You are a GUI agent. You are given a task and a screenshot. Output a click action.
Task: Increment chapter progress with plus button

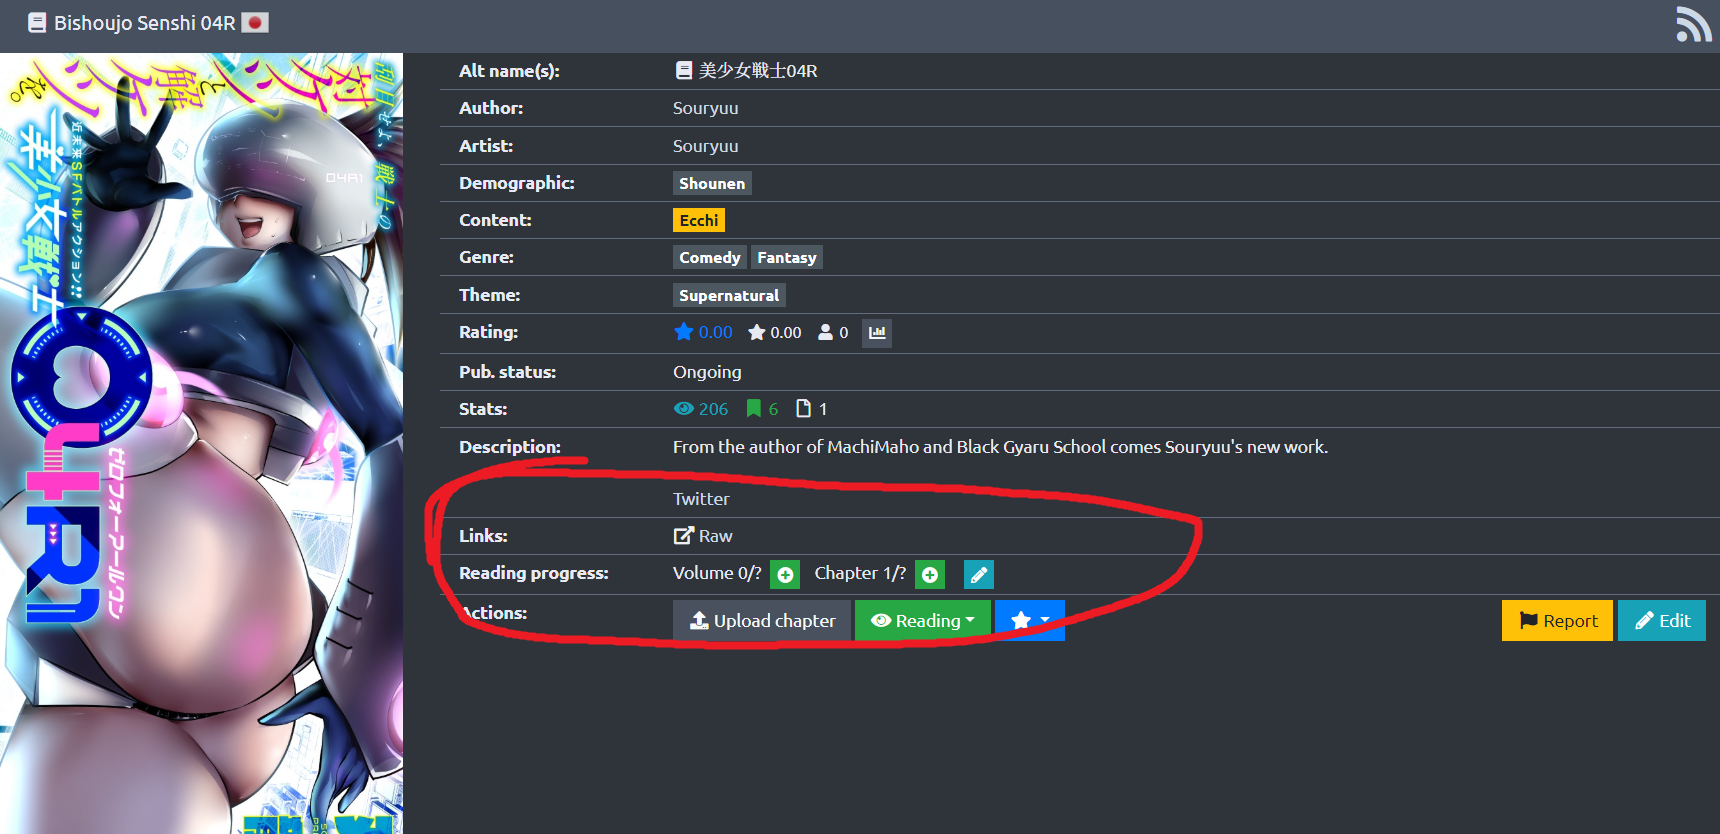(930, 574)
